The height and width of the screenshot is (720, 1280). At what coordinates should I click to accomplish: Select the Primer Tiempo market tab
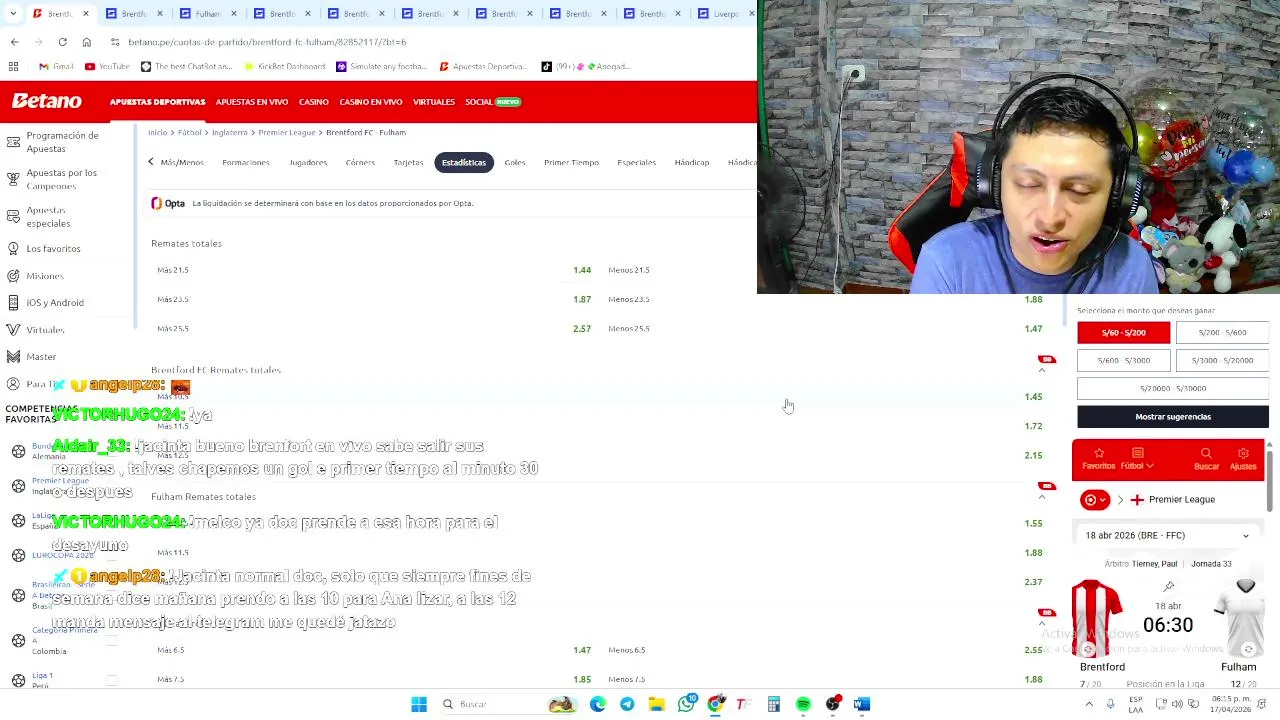point(571,162)
